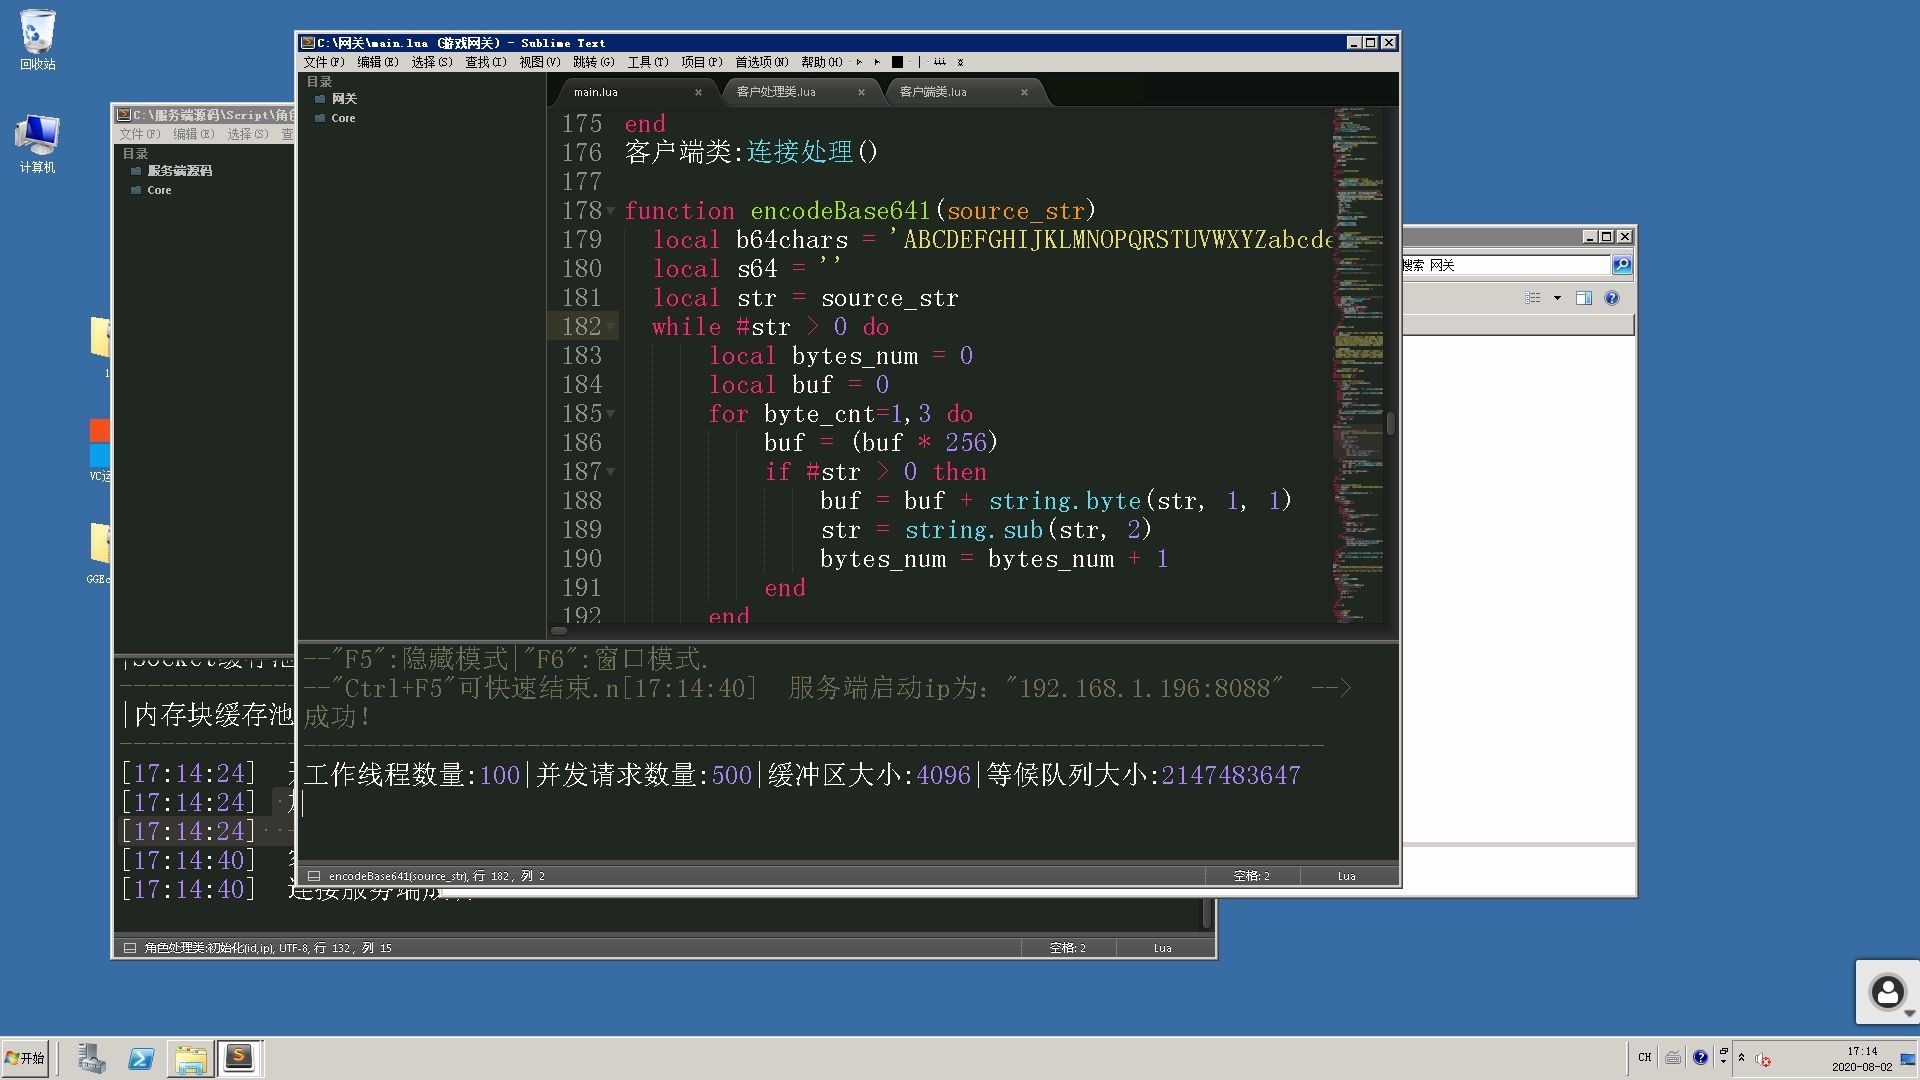The image size is (1920, 1080).
Task: Click 空格: 2 indentation setting in status bar
Action: pos(1251,876)
